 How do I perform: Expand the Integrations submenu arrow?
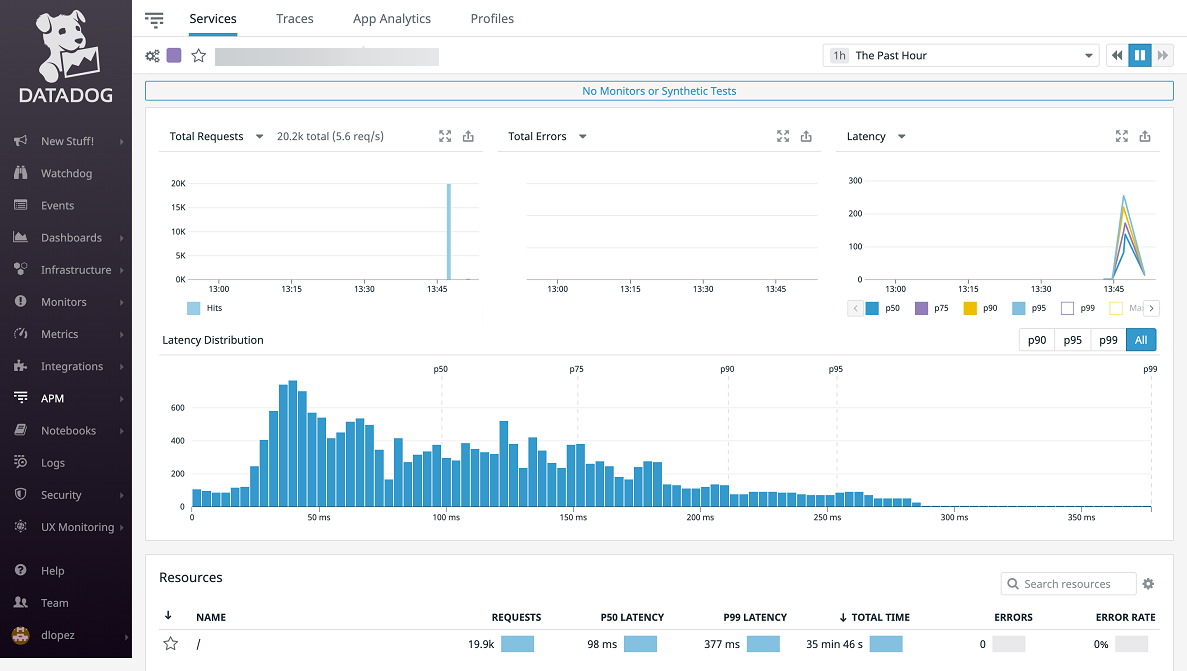click(121, 367)
